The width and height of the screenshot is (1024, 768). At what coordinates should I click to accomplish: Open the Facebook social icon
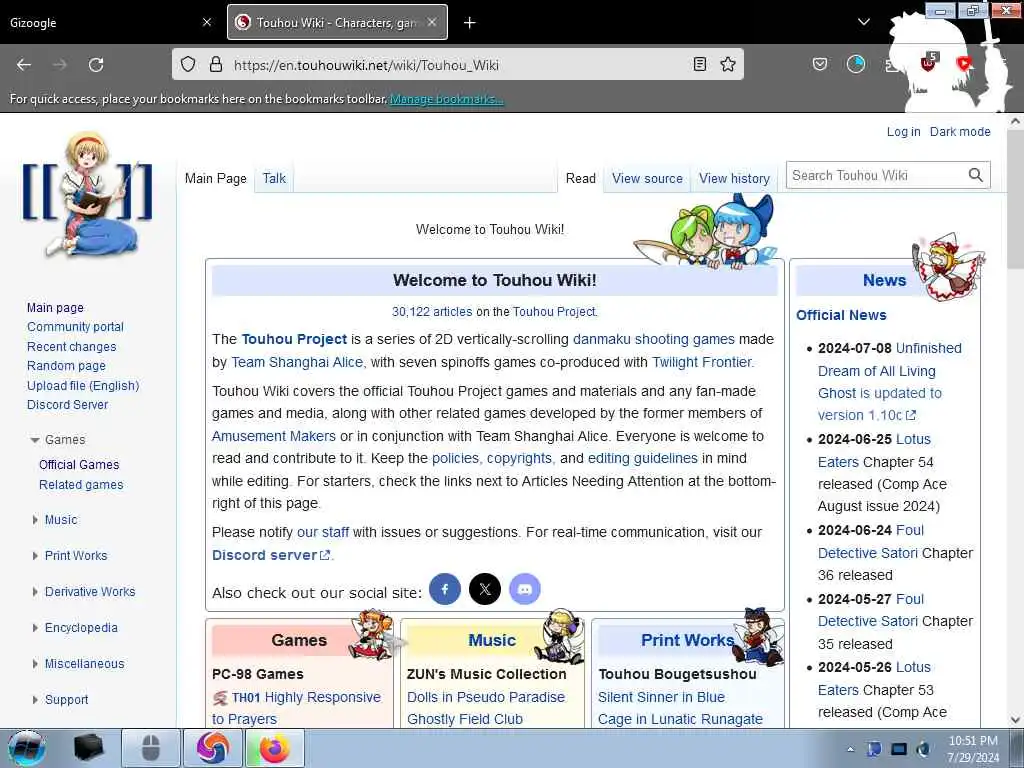445,589
